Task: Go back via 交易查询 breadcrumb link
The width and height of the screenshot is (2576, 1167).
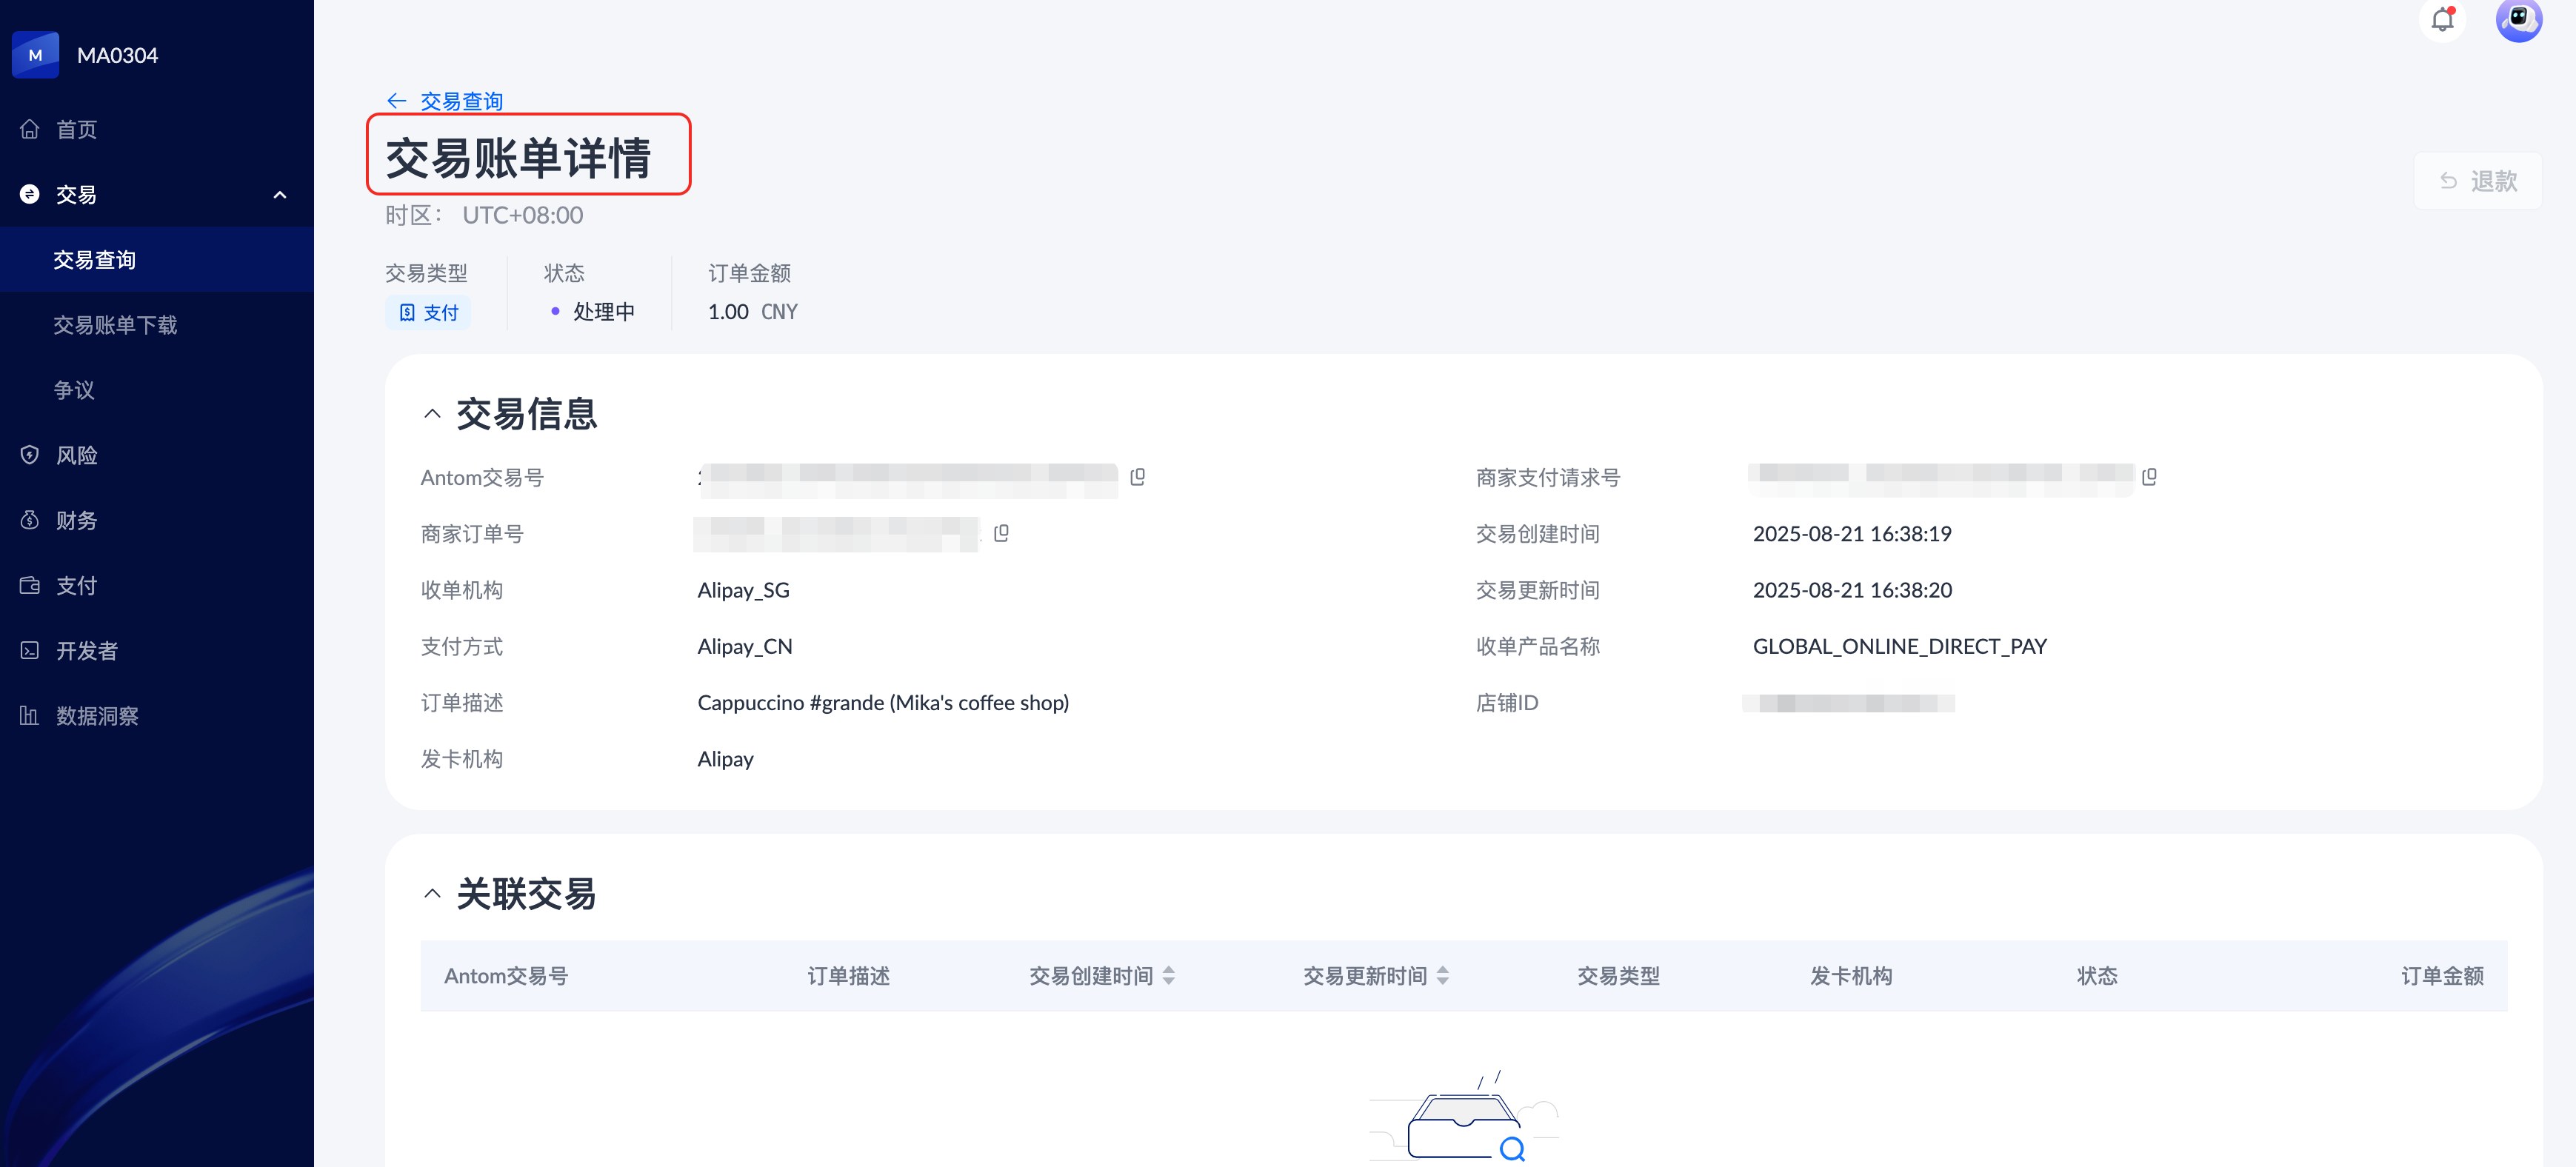Action: click(461, 101)
